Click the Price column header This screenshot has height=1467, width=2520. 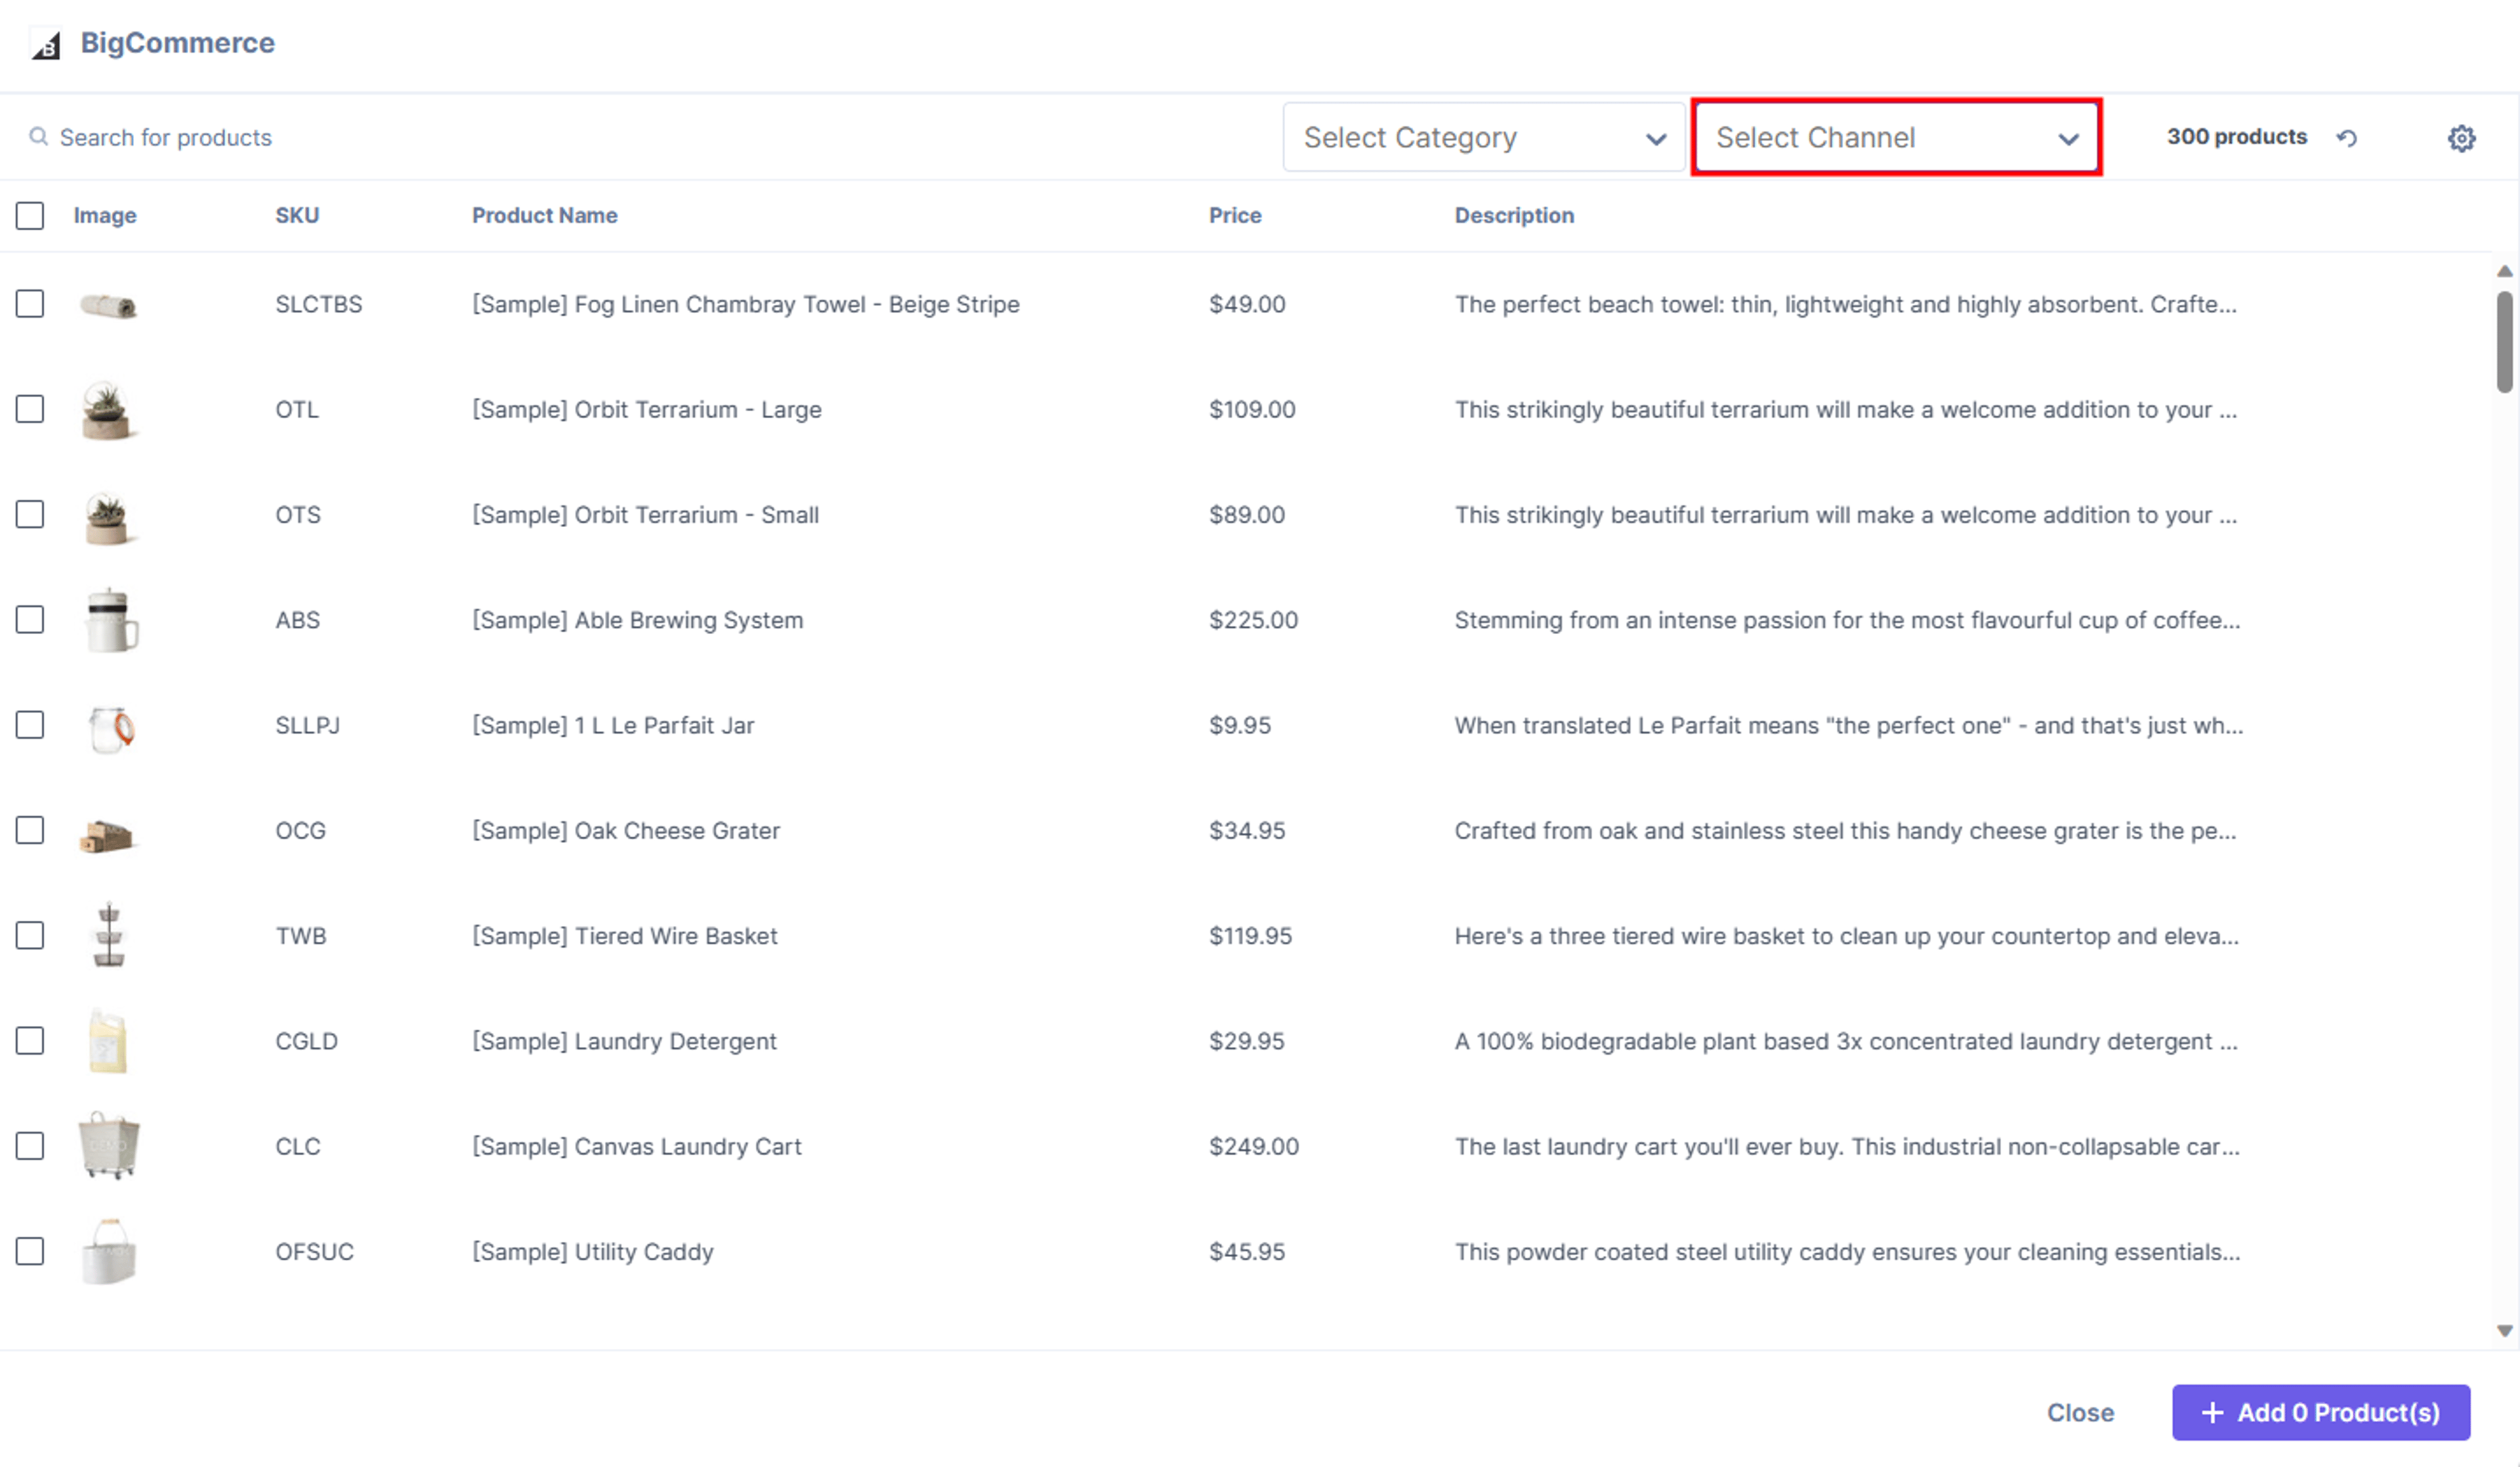coord(1235,215)
